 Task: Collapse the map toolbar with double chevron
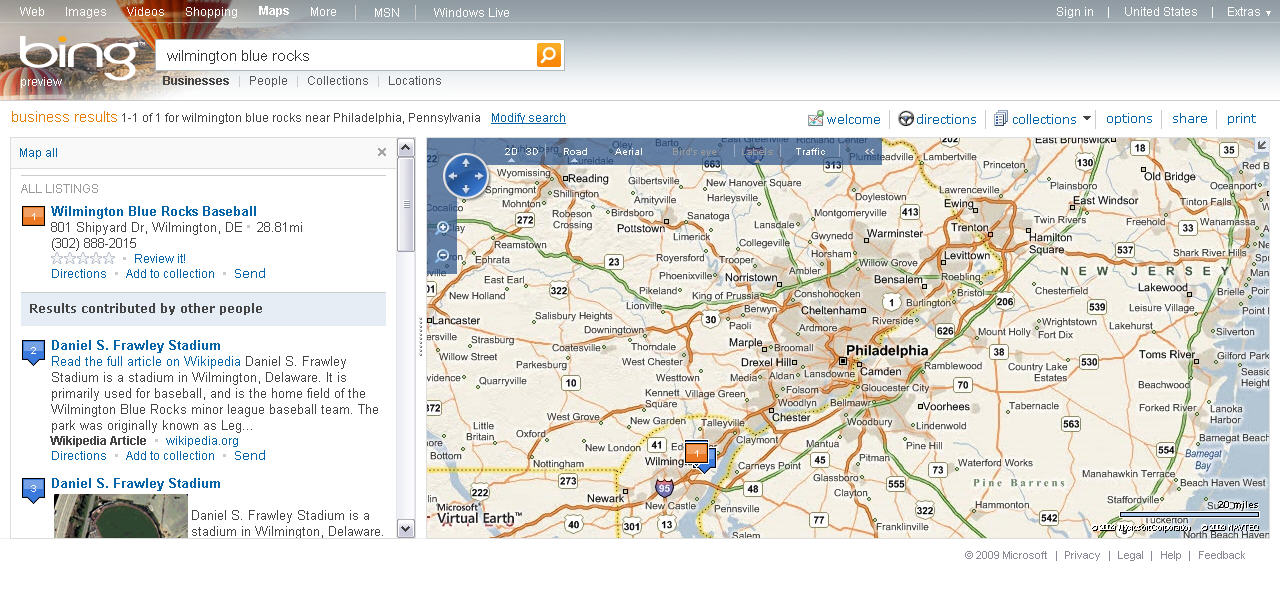point(869,152)
